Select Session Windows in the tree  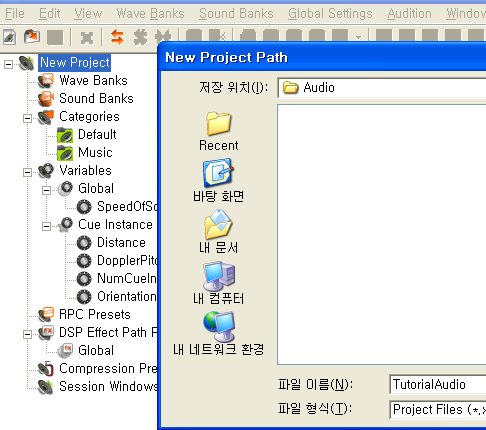pos(108,387)
